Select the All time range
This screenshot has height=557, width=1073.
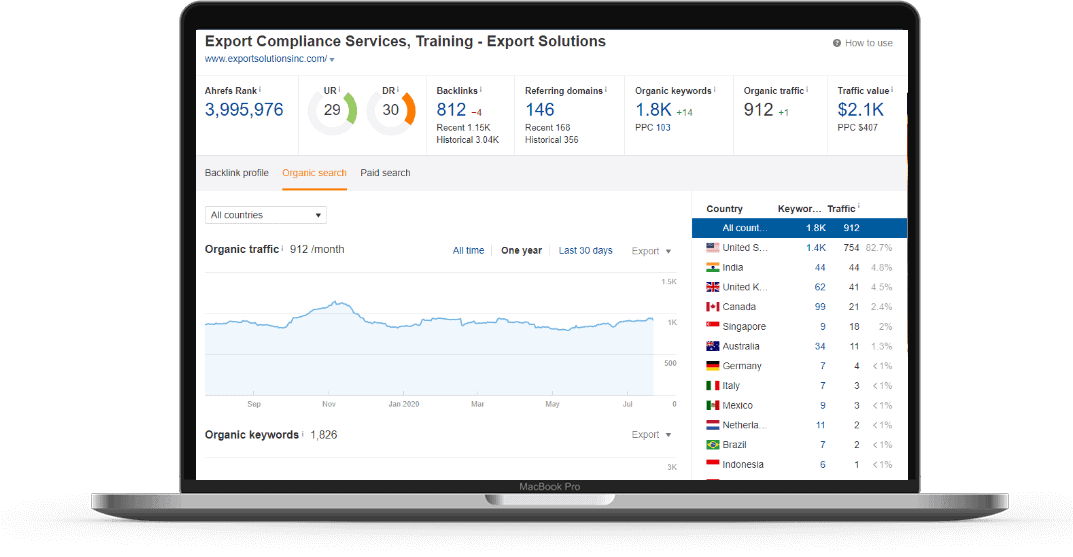(x=468, y=250)
